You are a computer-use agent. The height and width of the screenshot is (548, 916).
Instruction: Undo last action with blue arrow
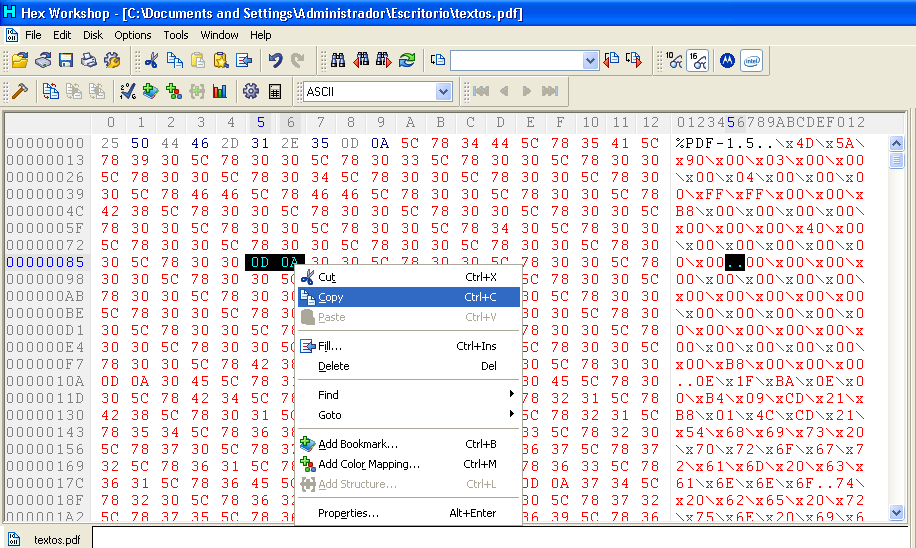tap(276, 60)
